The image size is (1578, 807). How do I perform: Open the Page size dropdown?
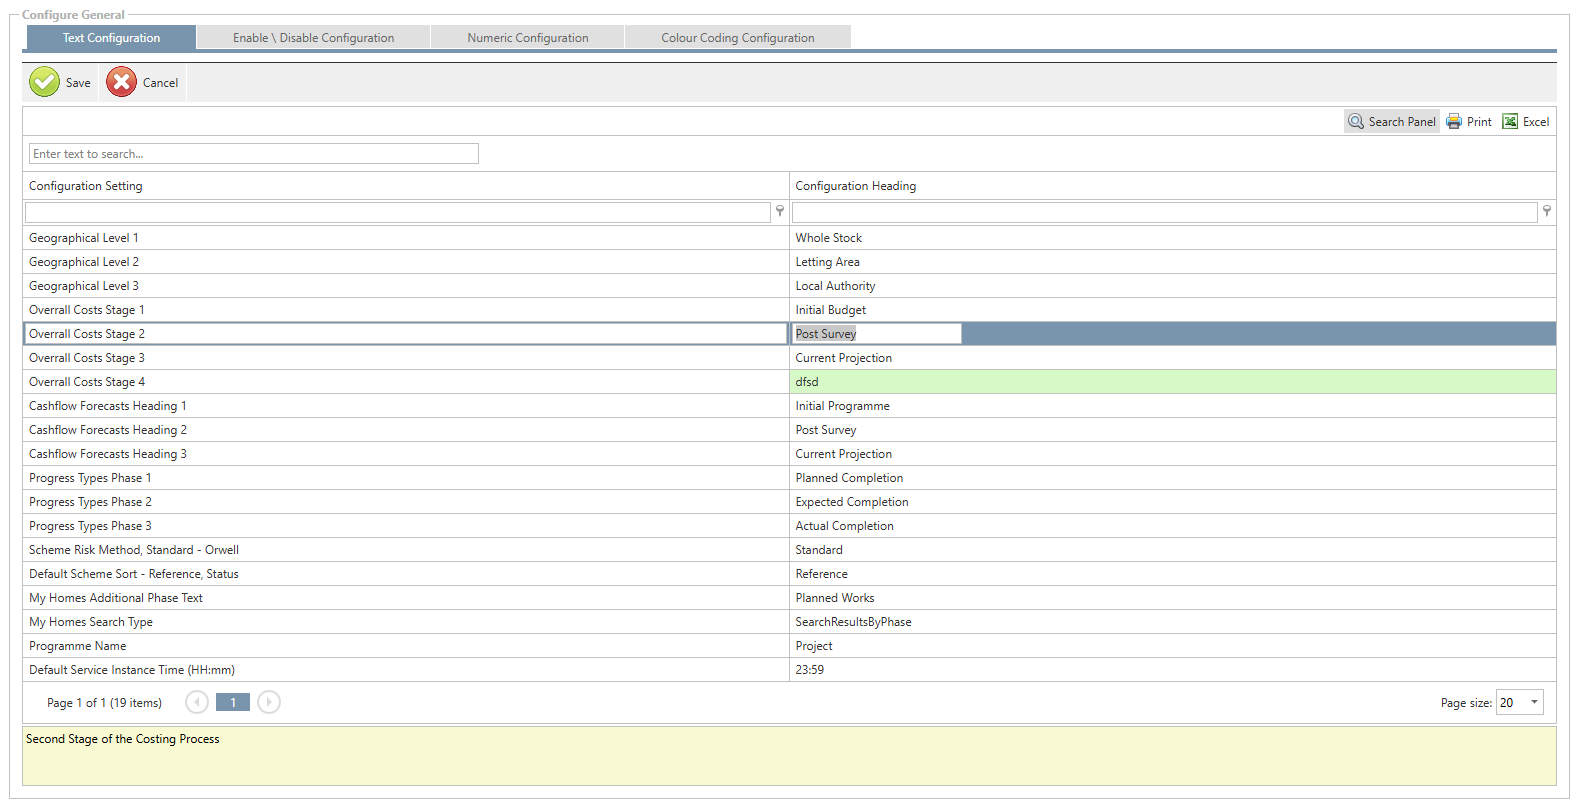(1534, 702)
